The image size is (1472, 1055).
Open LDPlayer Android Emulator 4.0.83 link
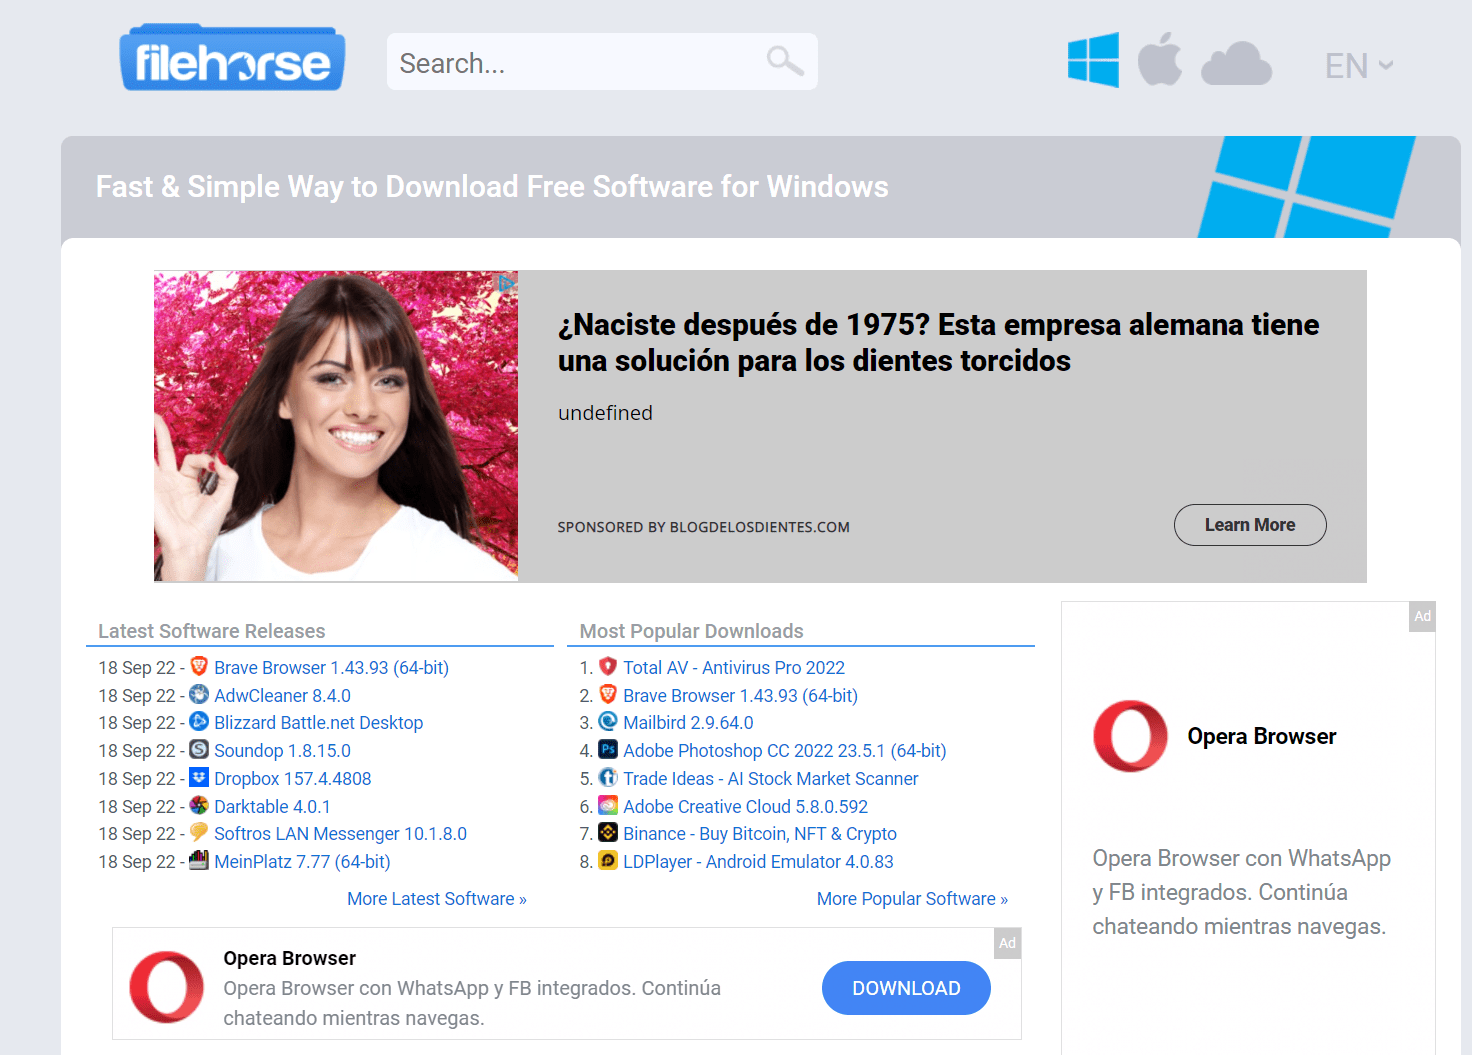(758, 862)
